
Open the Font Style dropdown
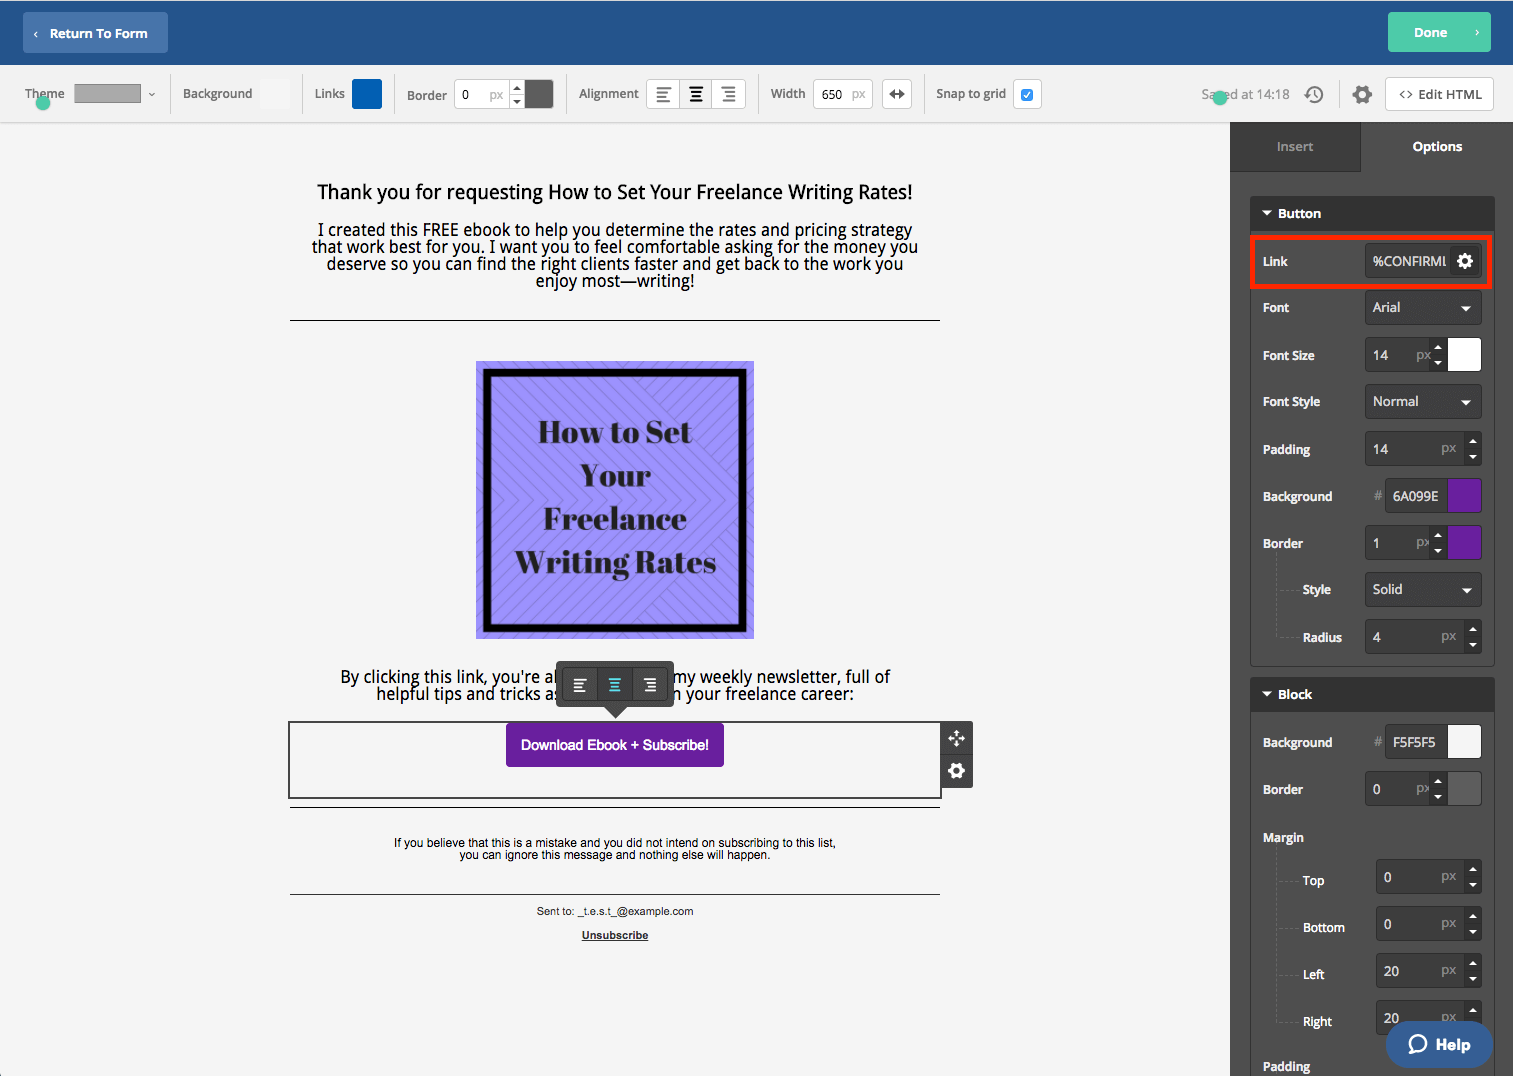pyautogui.click(x=1422, y=402)
